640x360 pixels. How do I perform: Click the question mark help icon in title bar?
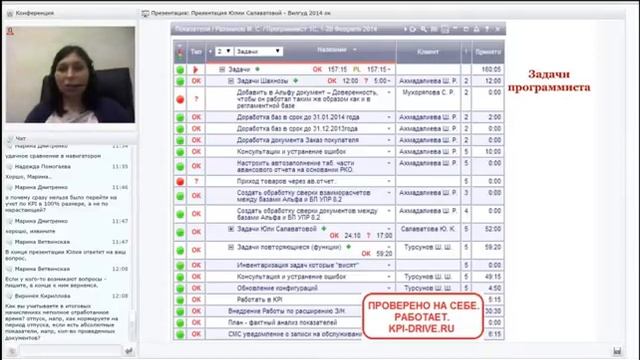tap(487, 29)
